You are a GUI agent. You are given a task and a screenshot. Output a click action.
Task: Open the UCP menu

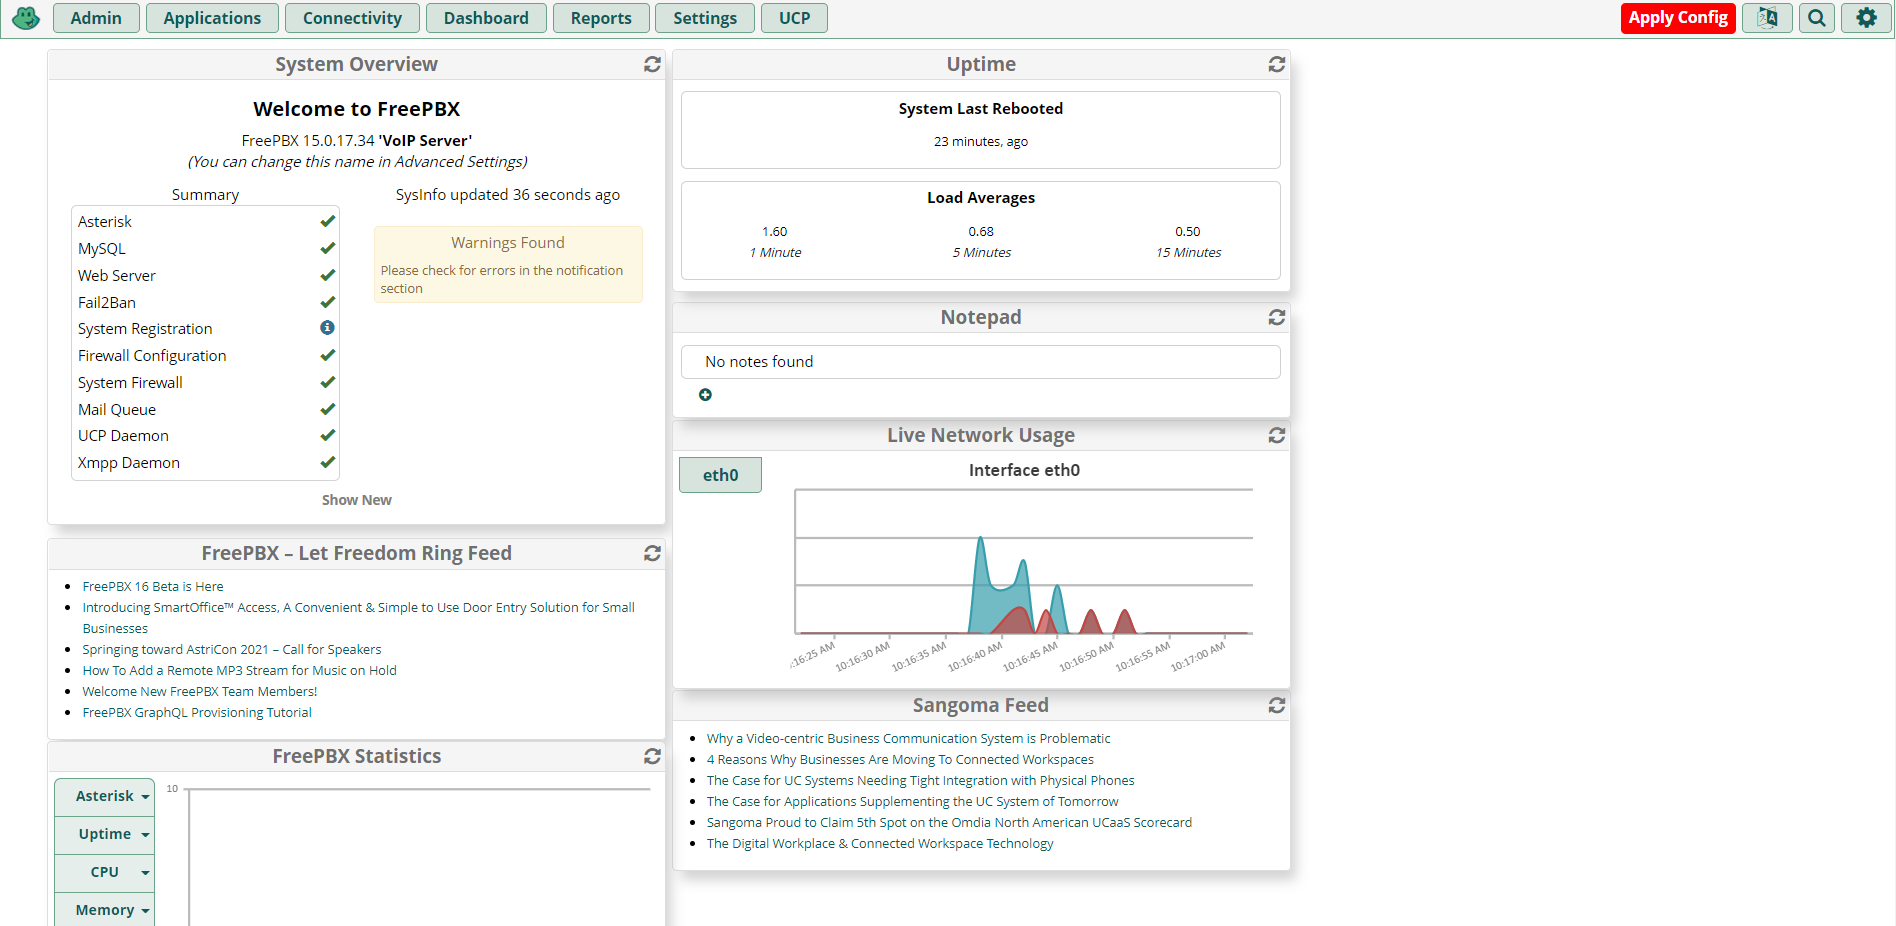795,18
